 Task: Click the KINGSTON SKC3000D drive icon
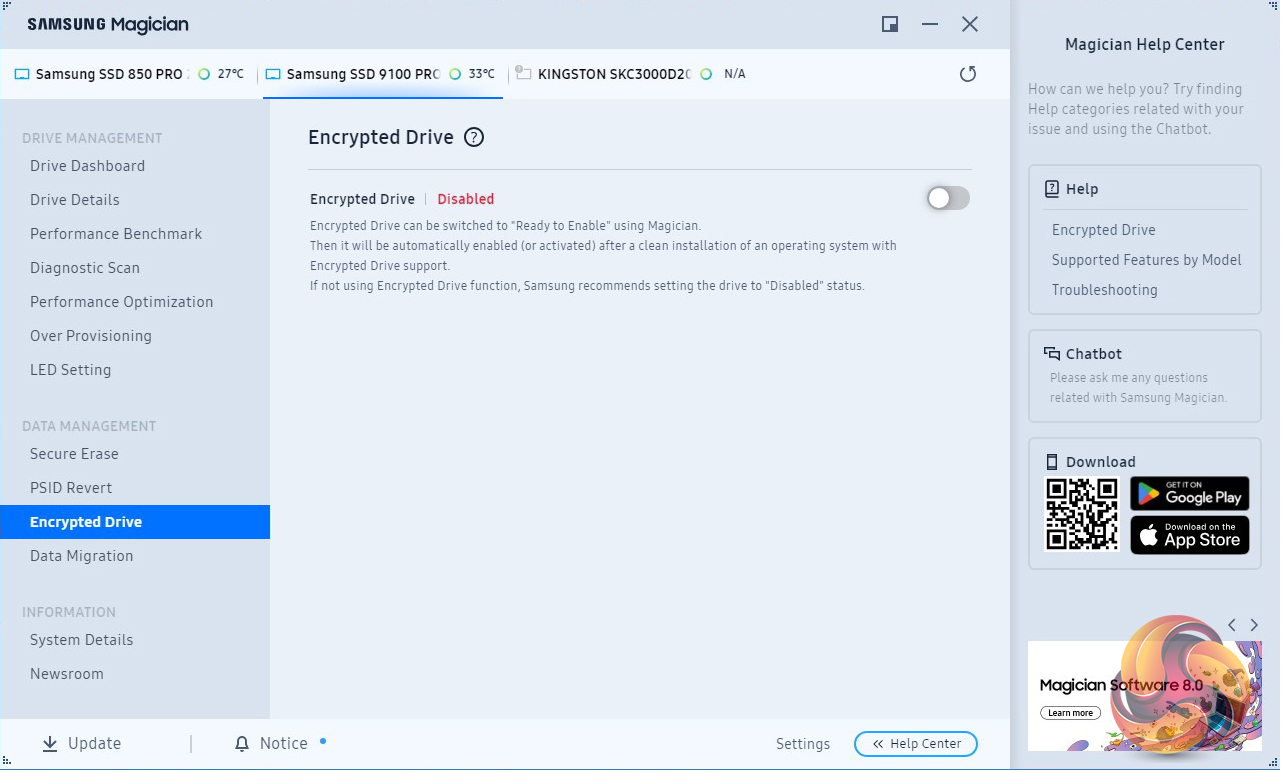coord(523,73)
